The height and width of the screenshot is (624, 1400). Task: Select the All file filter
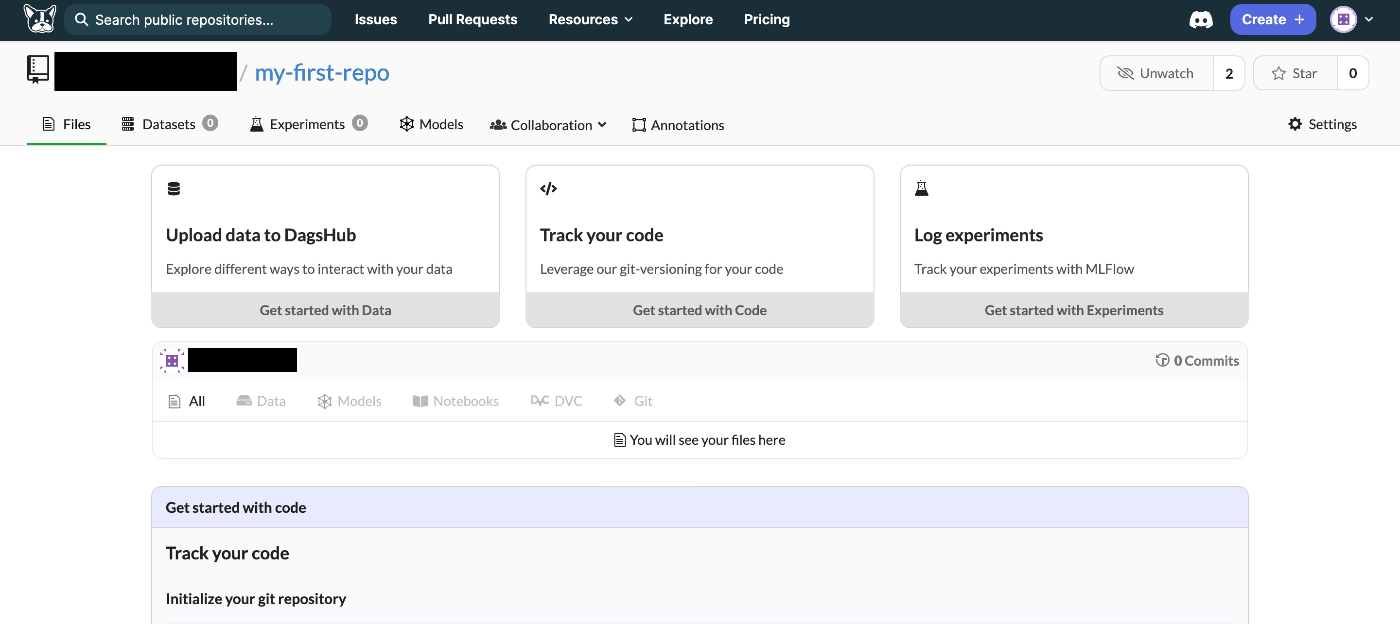click(x=187, y=401)
